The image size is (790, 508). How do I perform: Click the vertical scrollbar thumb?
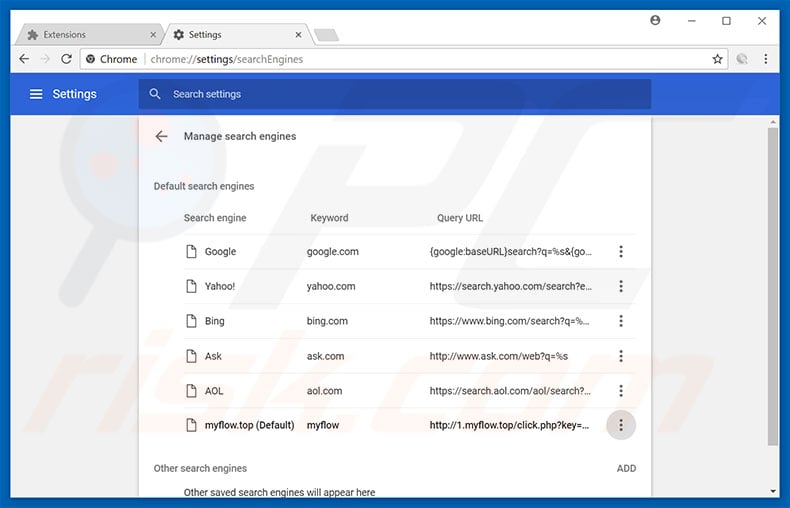tap(773, 286)
